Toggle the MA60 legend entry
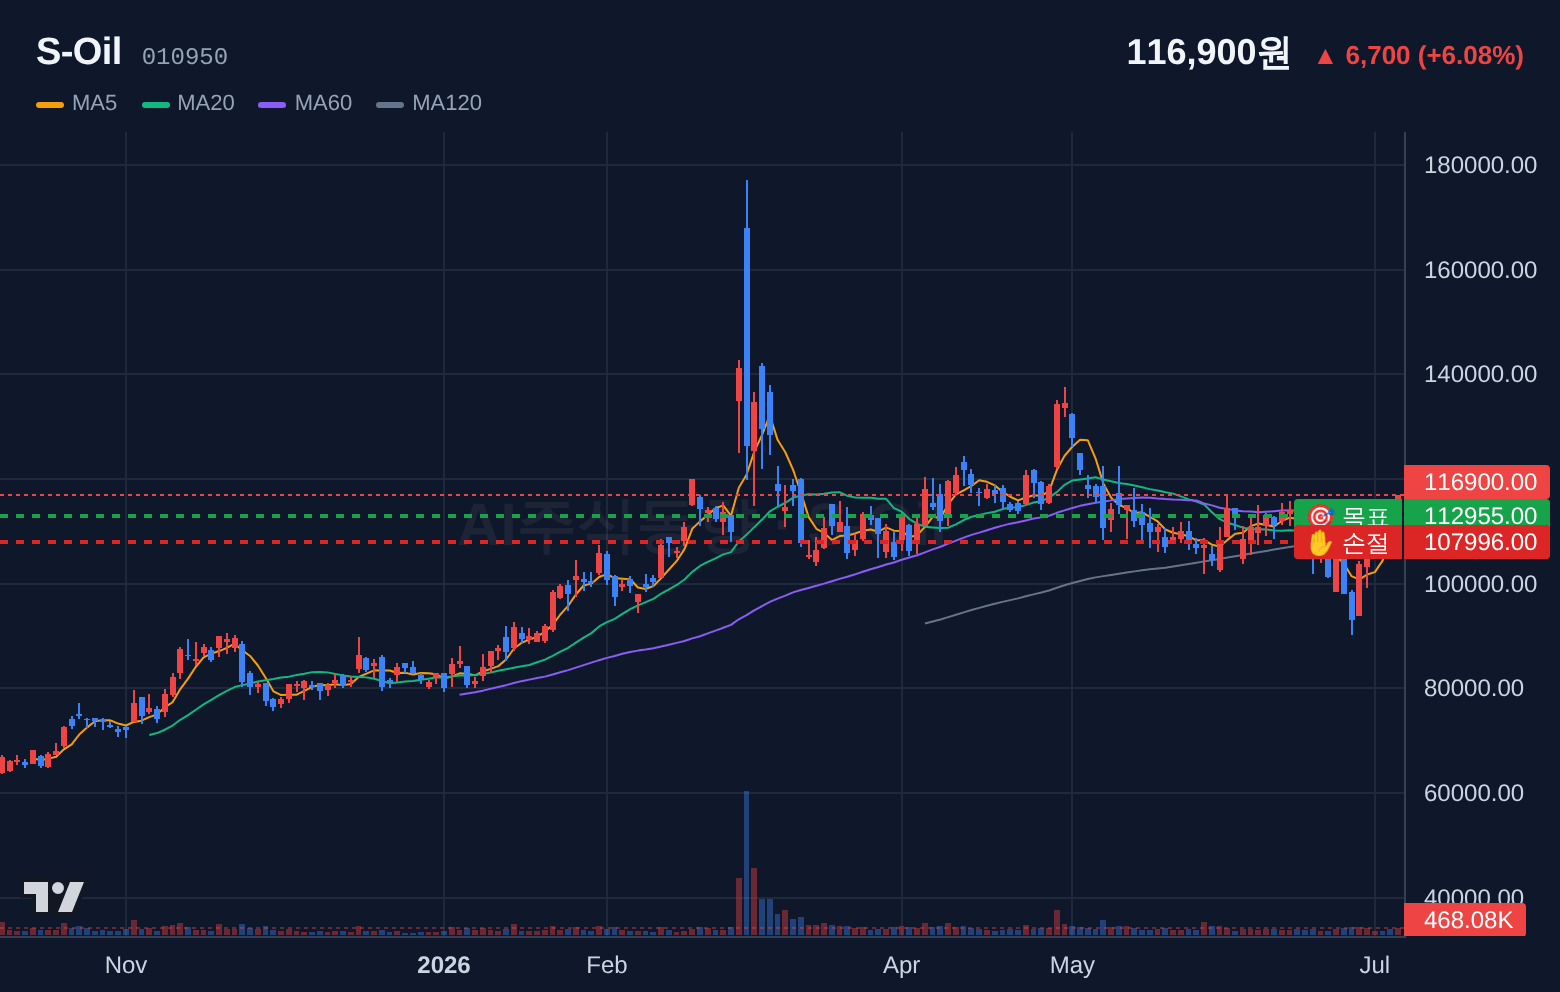1560x992 pixels. tap(305, 103)
